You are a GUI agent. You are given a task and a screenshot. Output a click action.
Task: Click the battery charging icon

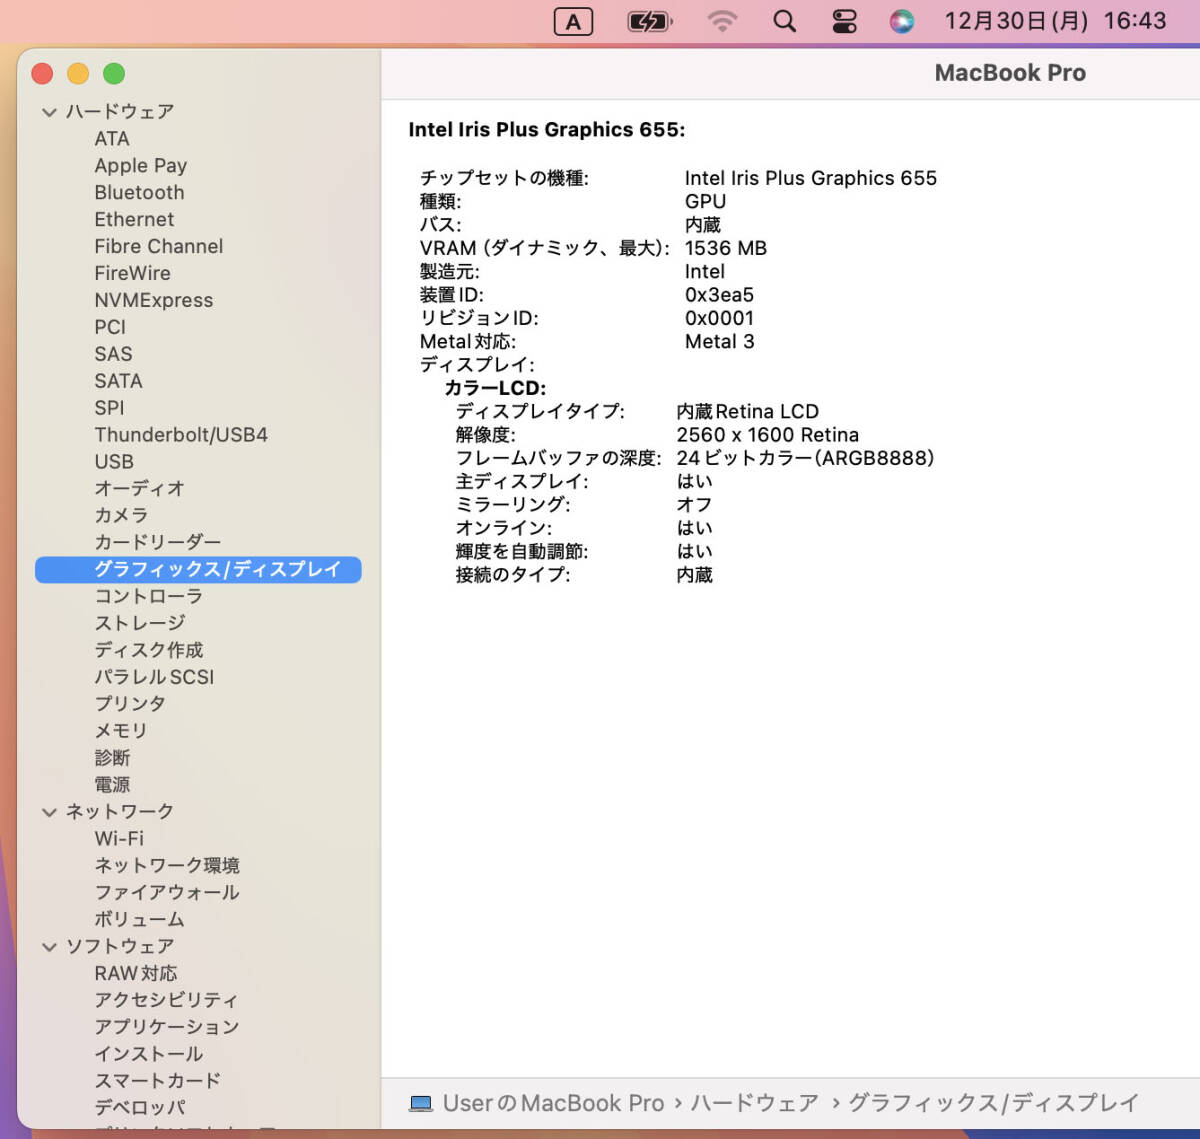[649, 21]
